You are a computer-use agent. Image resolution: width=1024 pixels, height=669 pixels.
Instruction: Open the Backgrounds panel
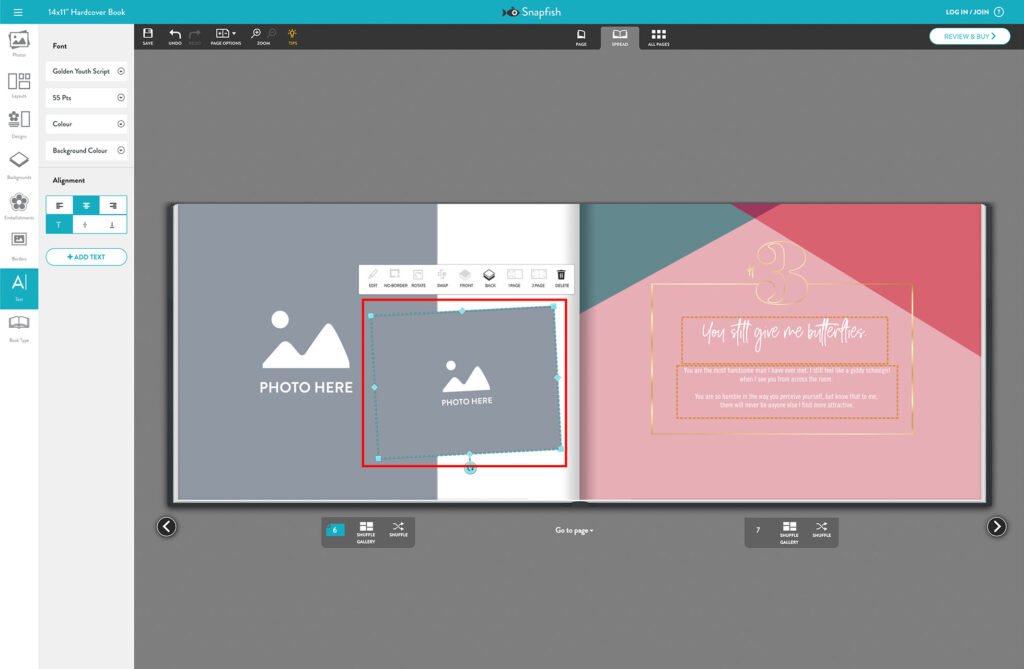[18, 164]
